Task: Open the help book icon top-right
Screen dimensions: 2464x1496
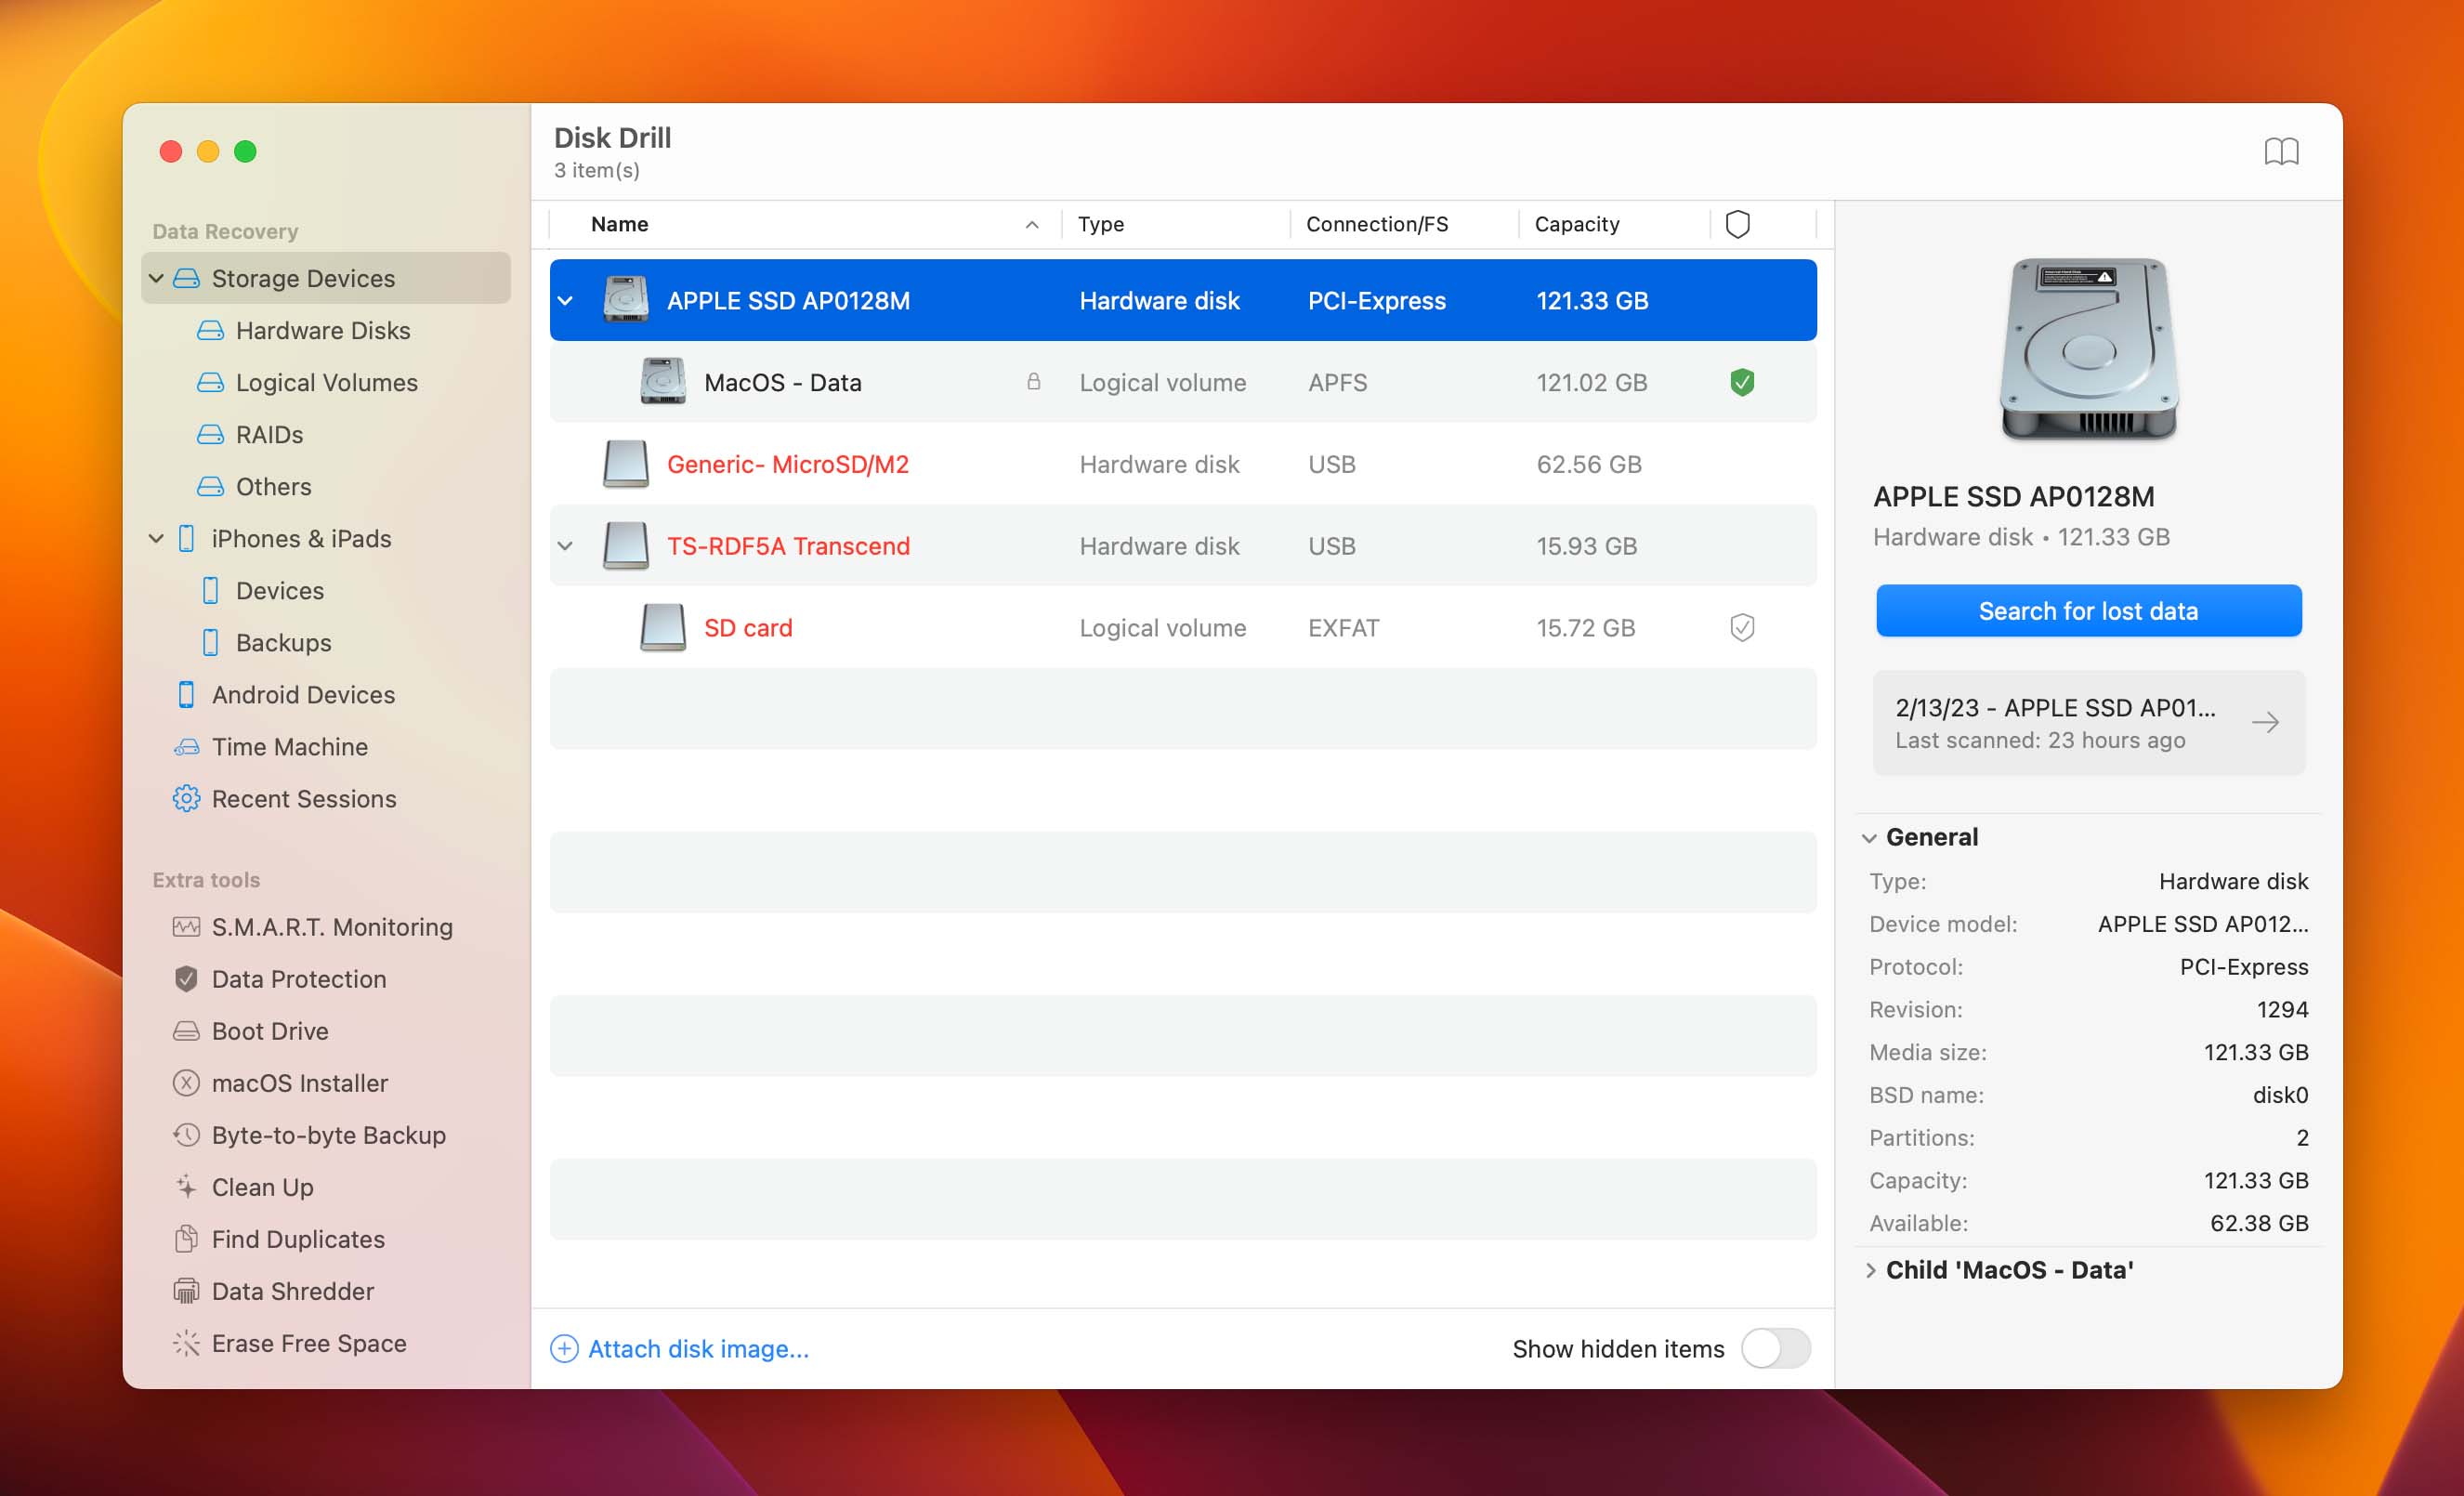Action: click(x=2280, y=151)
